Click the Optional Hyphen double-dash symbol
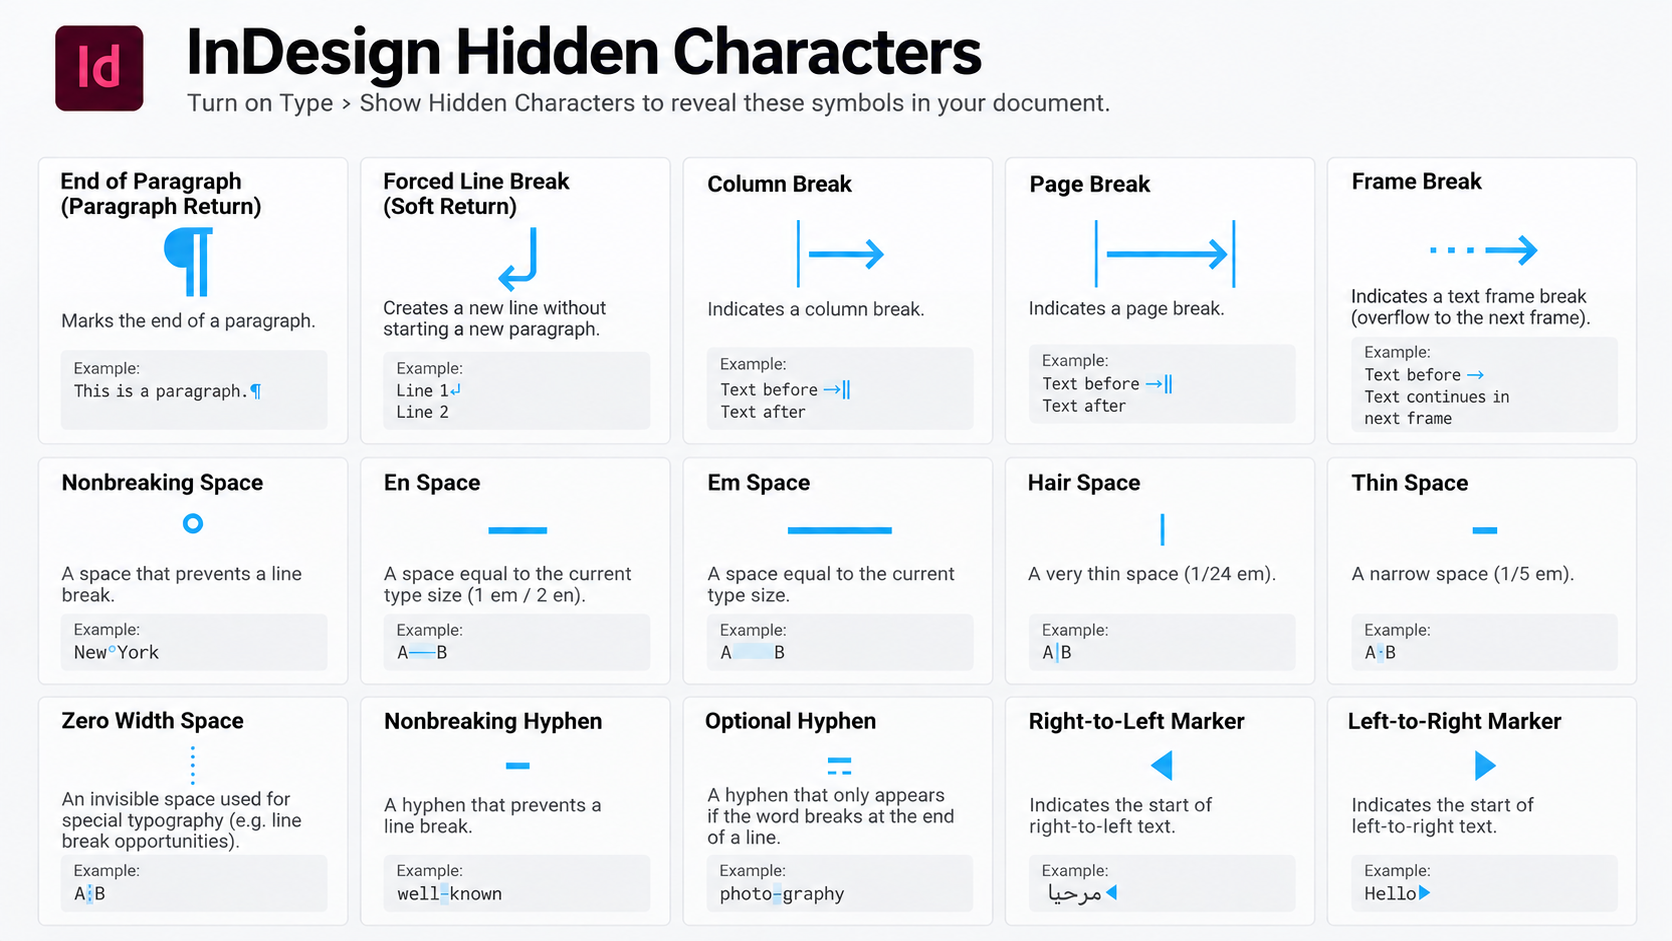 click(839, 767)
